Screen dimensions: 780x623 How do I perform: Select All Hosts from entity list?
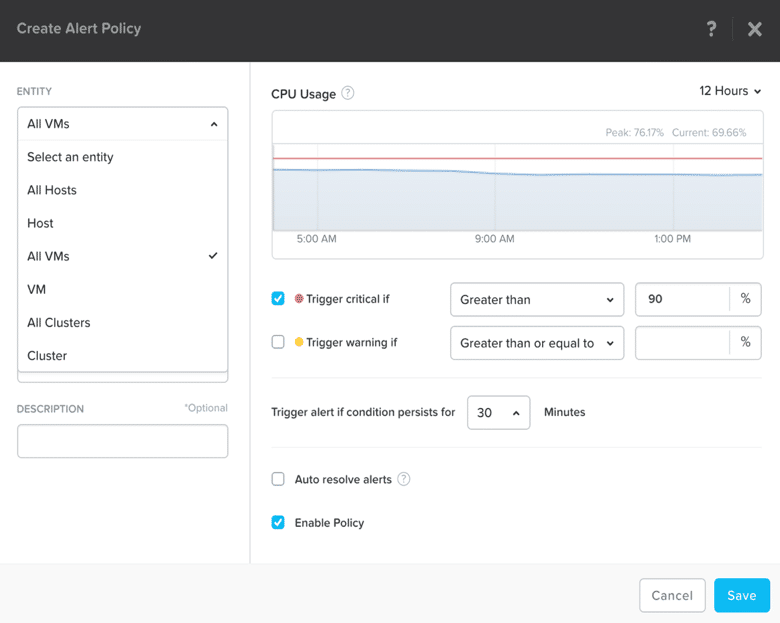pyautogui.click(x=52, y=190)
